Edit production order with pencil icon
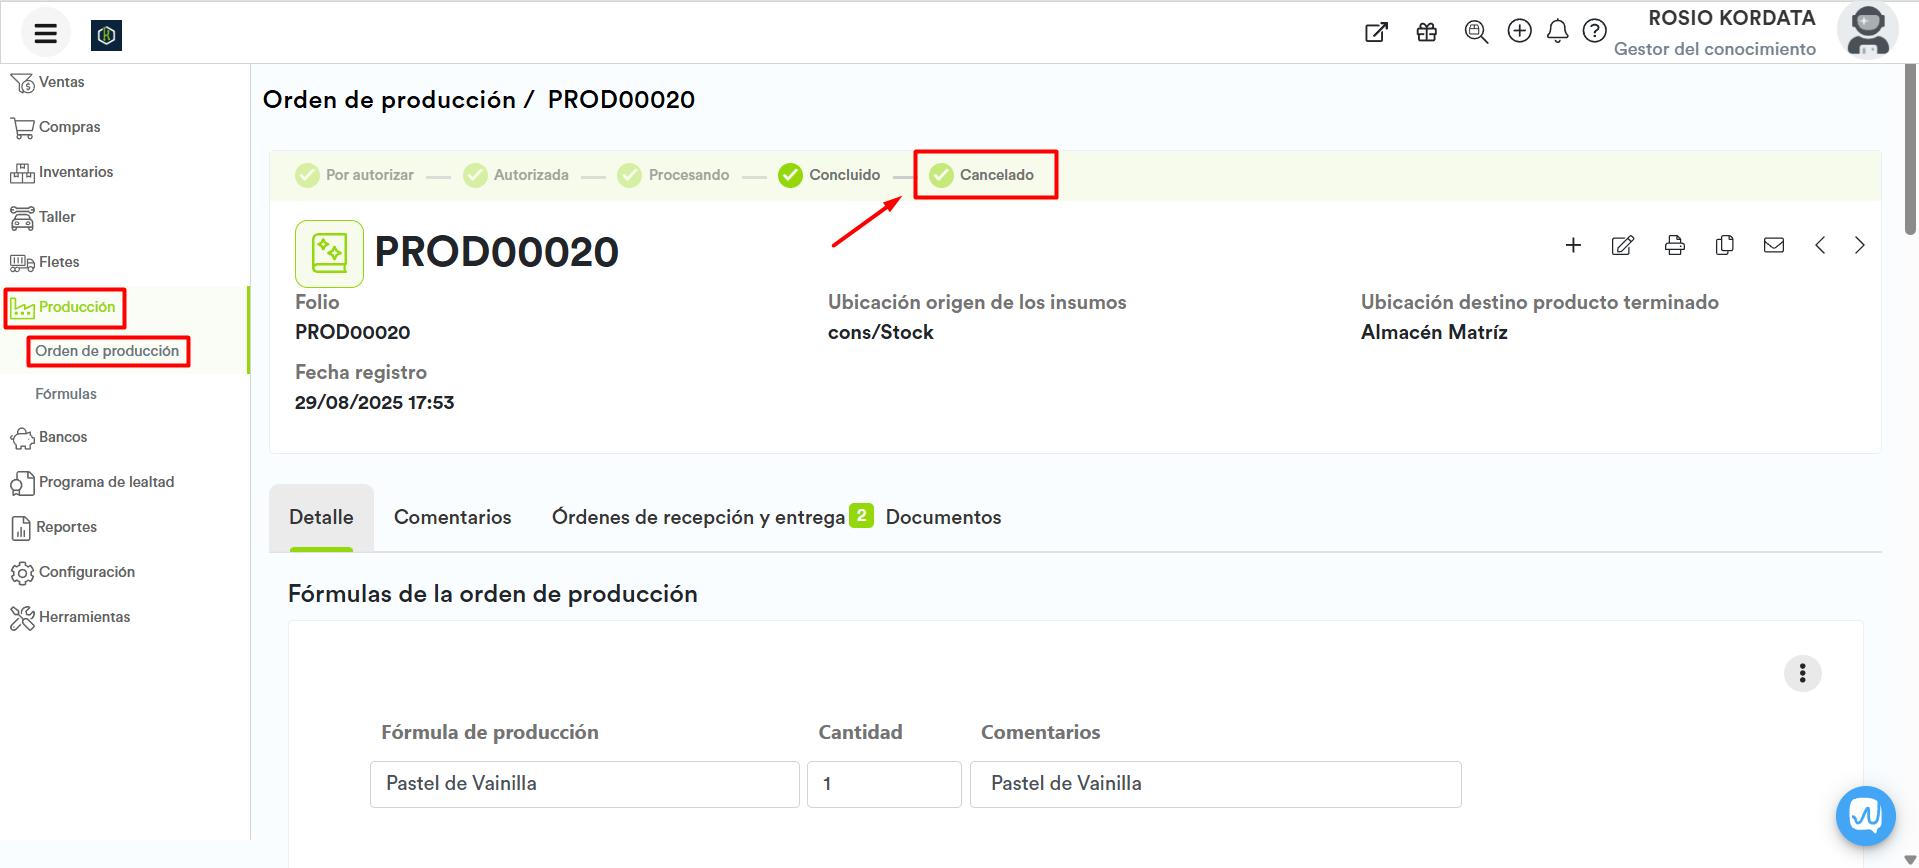This screenshot has width=1919, height=868. (1622, 246)
